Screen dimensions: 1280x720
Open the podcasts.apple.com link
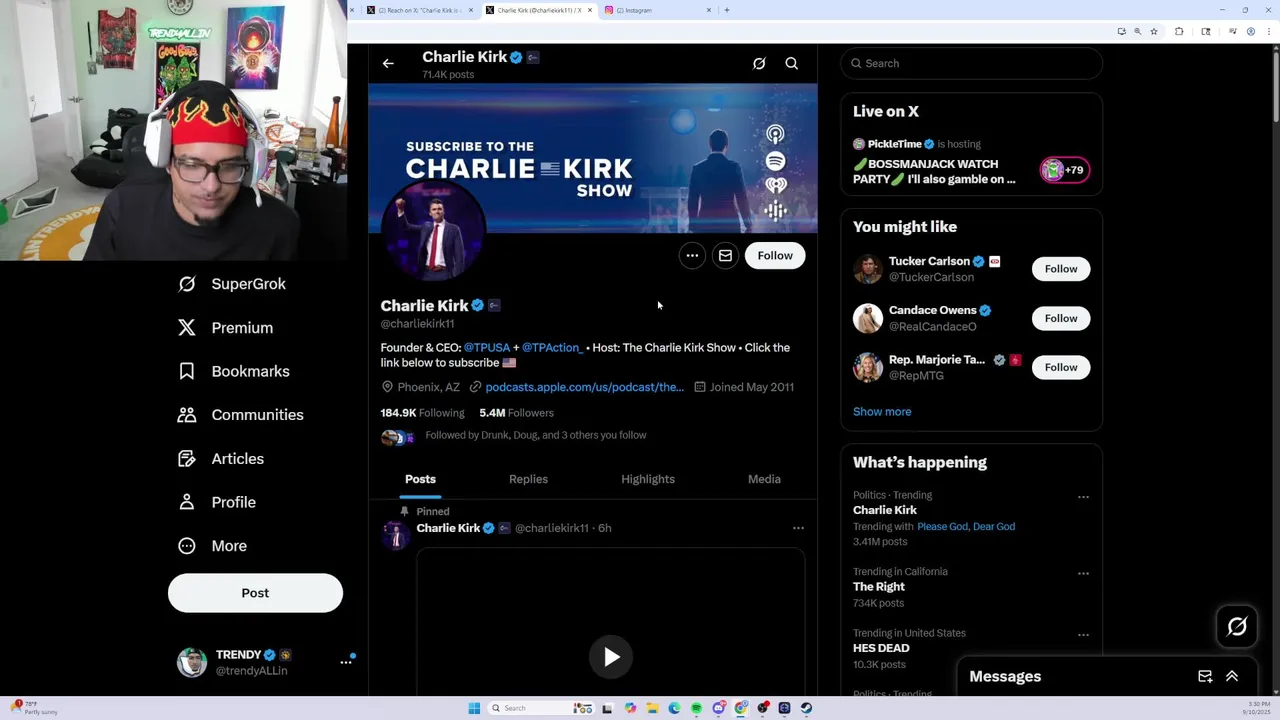coord(584,387)
